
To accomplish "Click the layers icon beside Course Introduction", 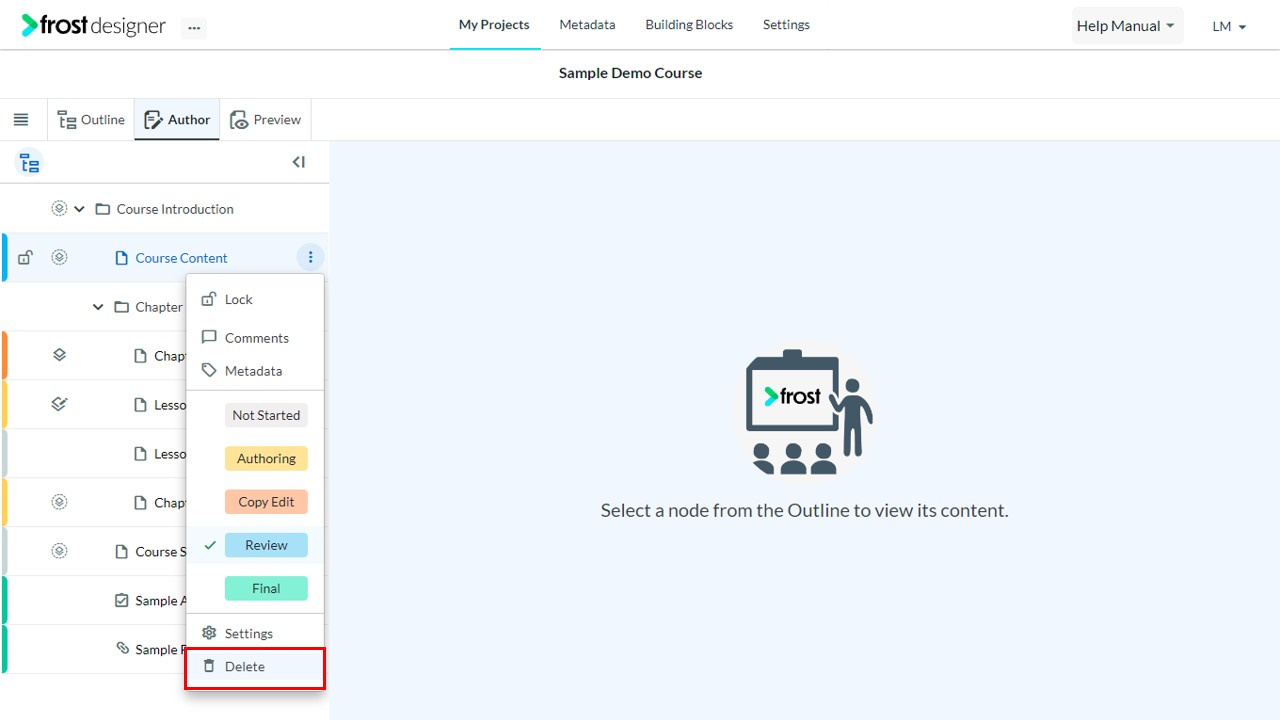I will pyautogui.click(x=59, y=209).
